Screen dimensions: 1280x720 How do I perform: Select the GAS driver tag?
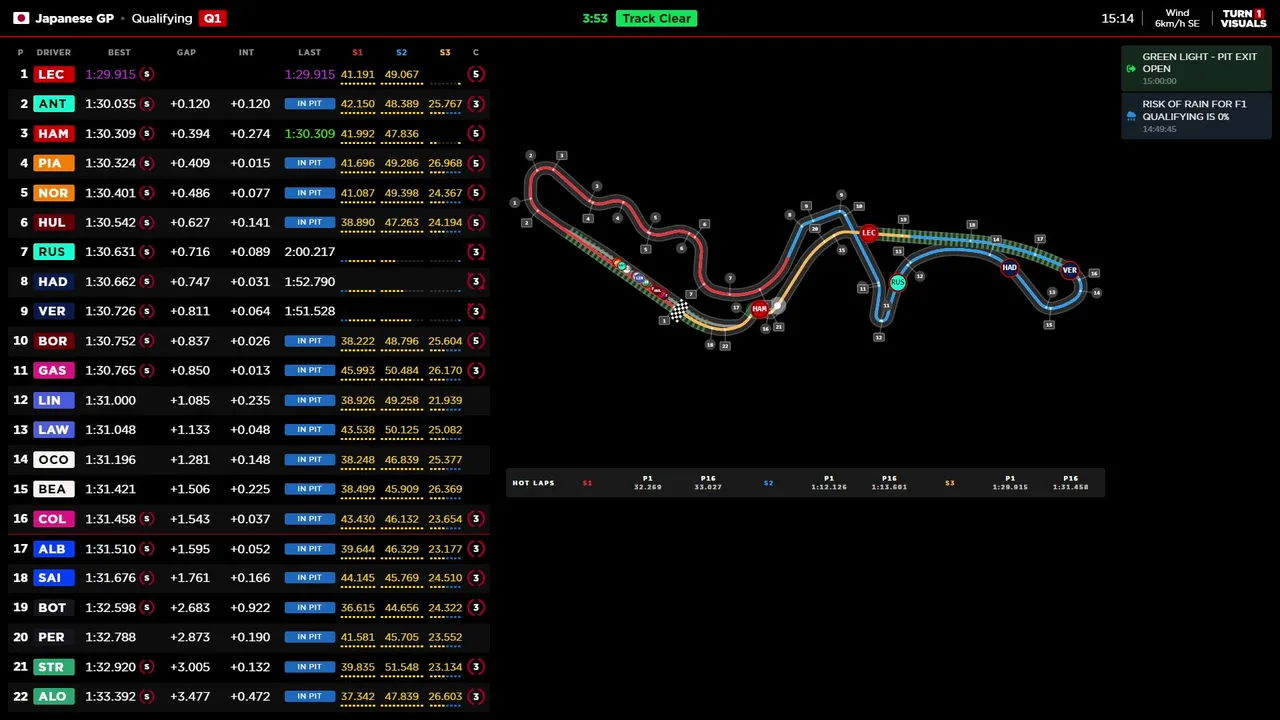point(52,370)
